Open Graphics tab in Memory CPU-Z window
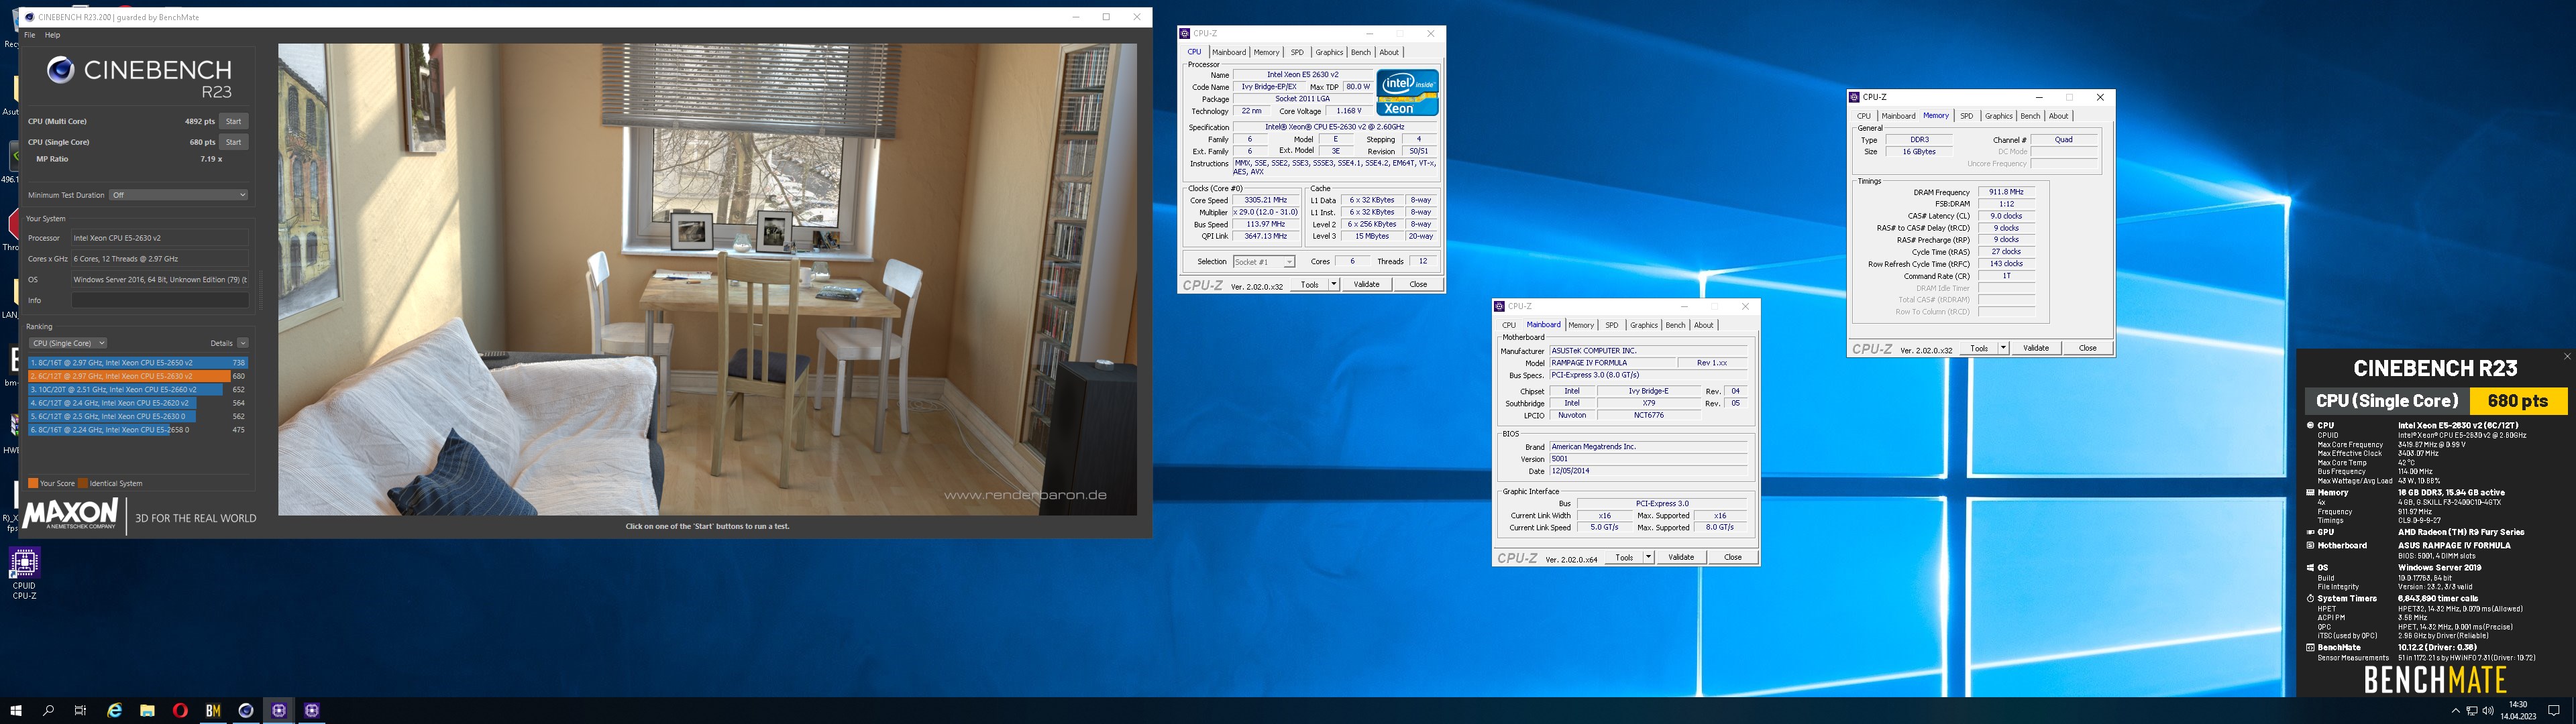This screenshot has width=2576, height=724. tap(1998, 116)
